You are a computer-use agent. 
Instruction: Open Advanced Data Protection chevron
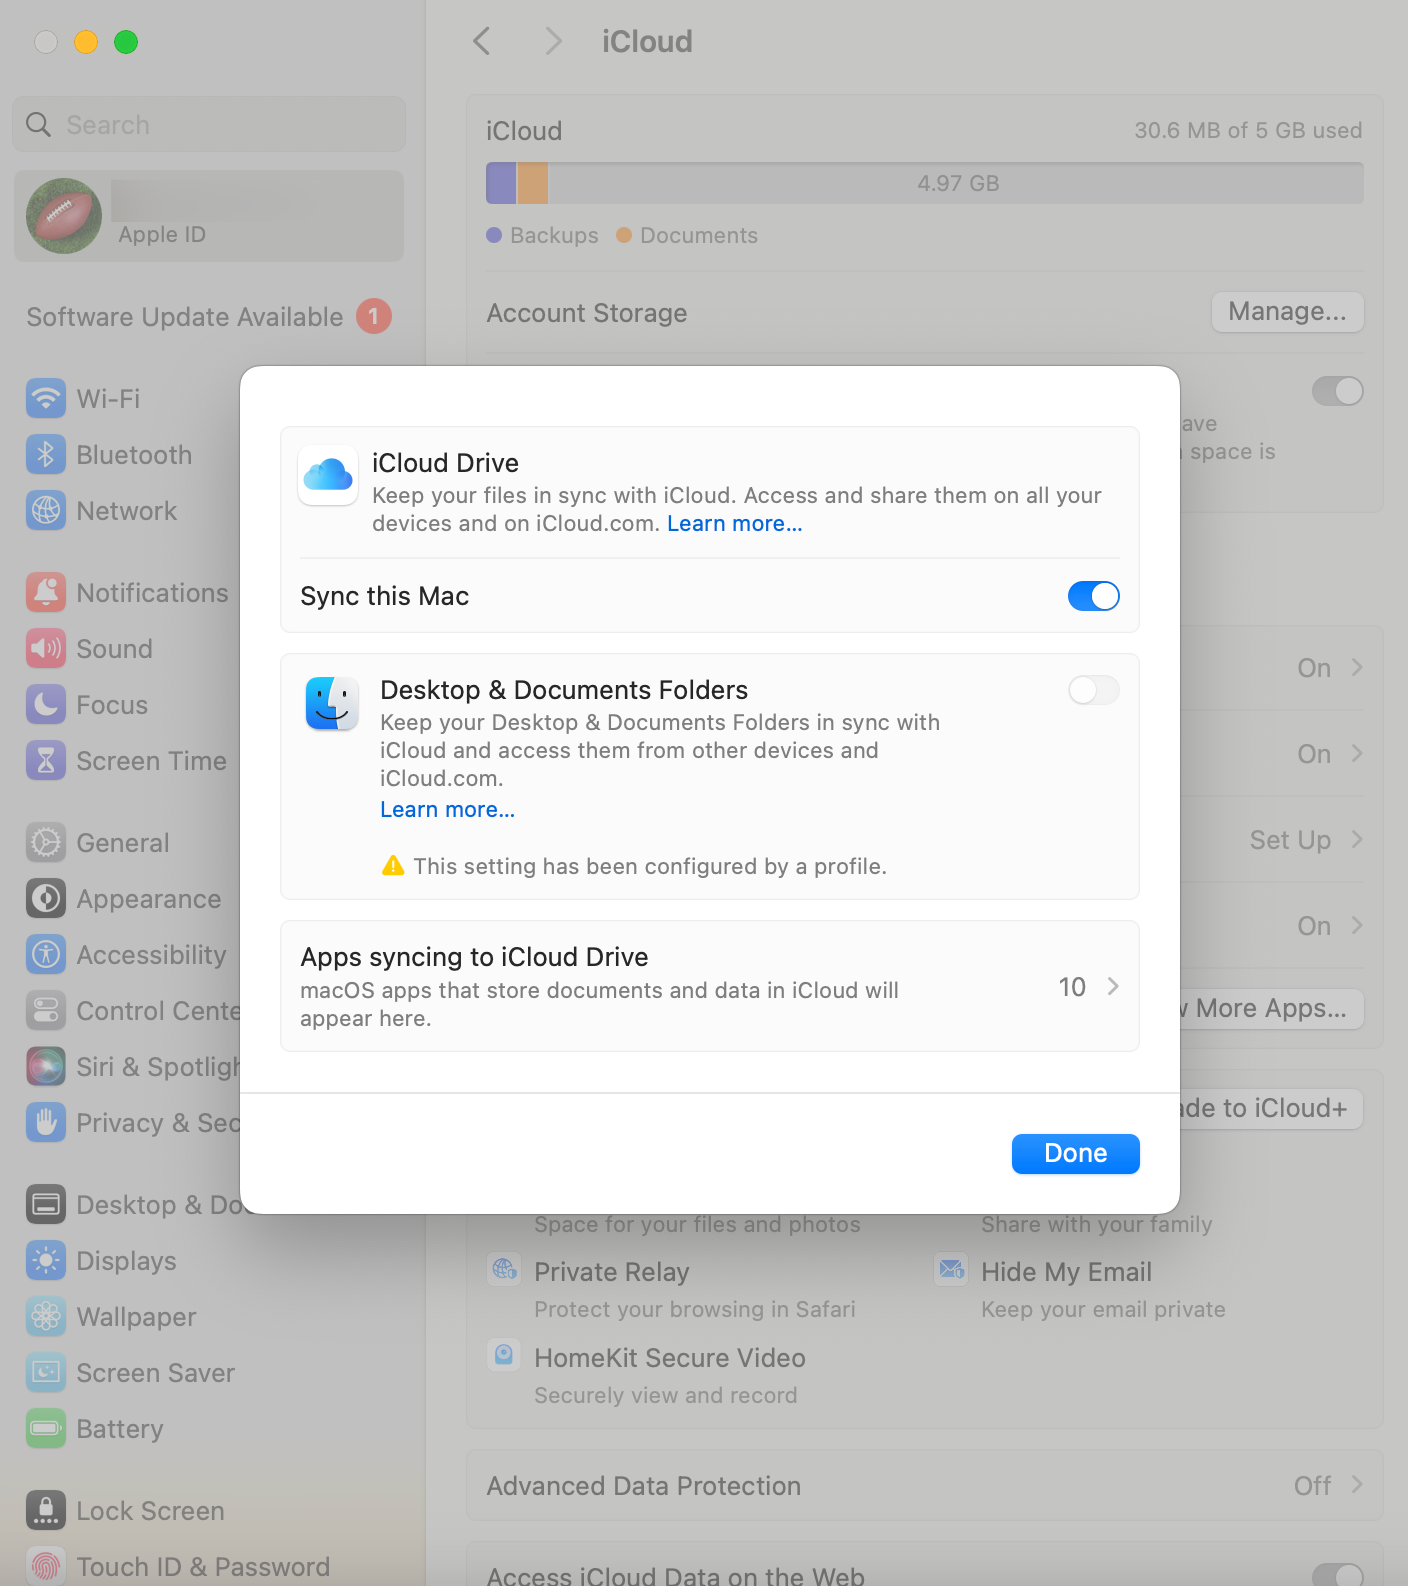[1357, 1485]
